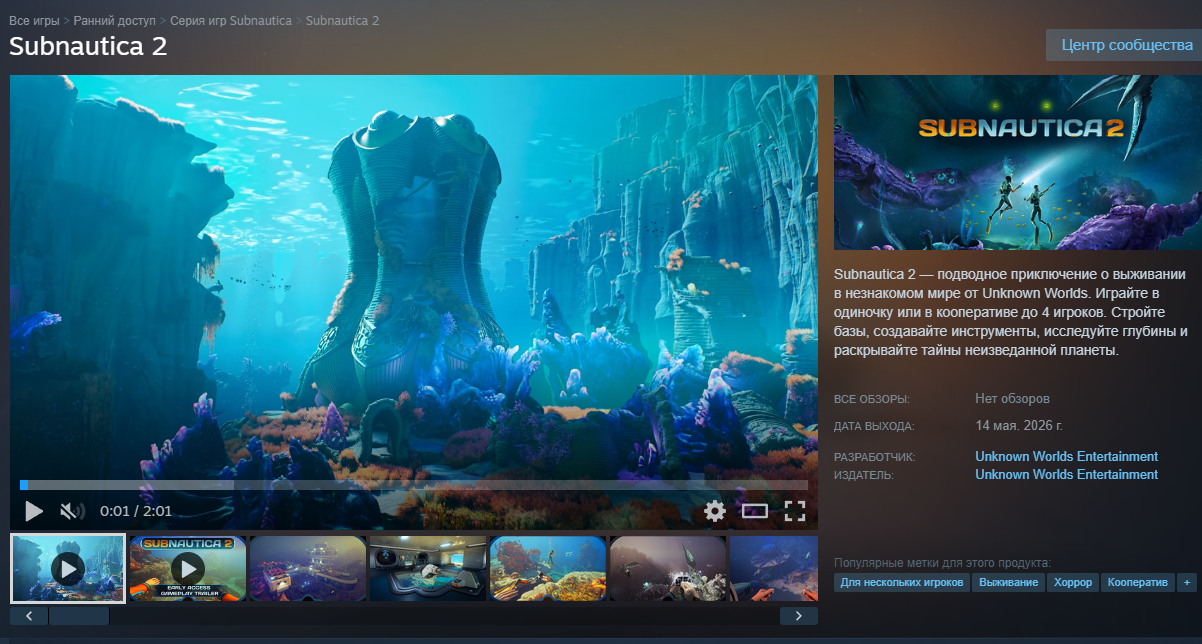Click the Subnautica 2 header capsule image
This screenshot has height=644, width=1202.
pos(1018,163)
